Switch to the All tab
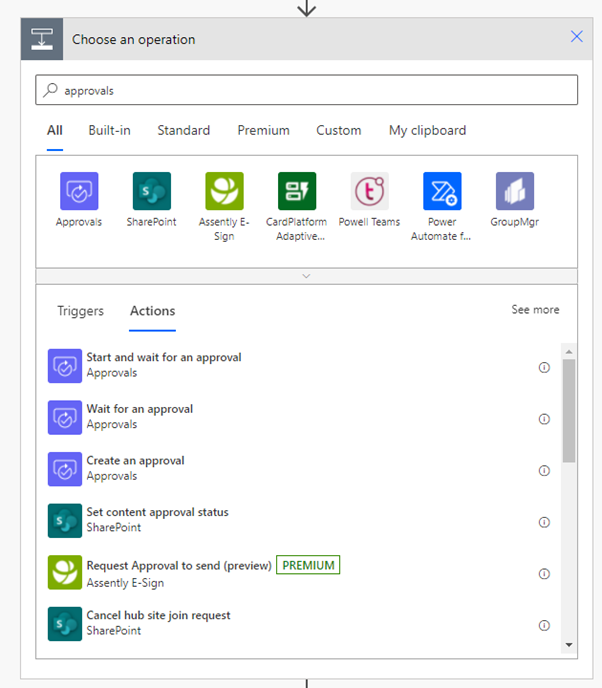Image resolution: width=602 pixels, height=688 pixels. tap(55, 130)
